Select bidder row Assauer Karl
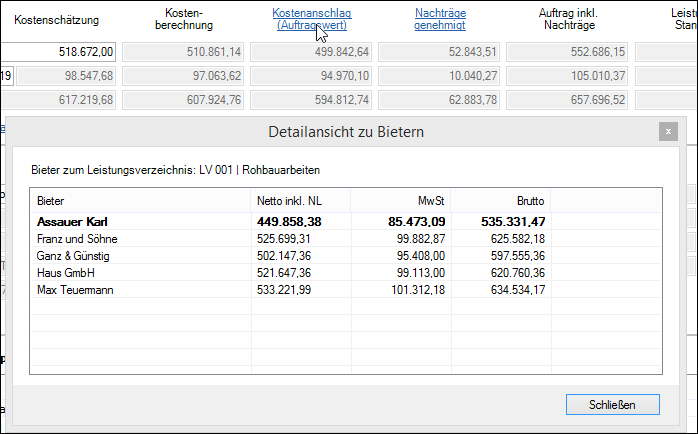 (x=345, y=222)
